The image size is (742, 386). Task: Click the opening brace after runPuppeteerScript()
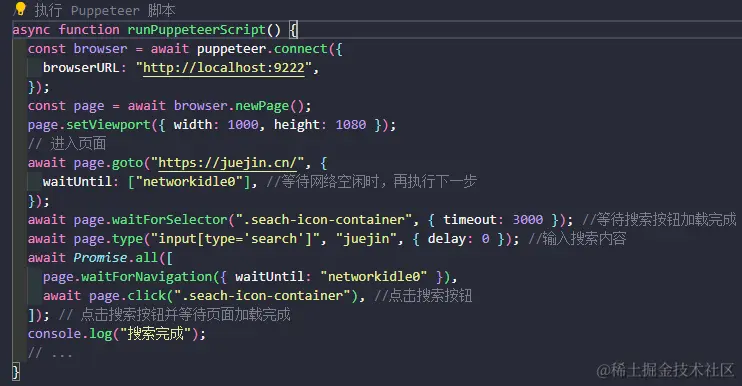[293, 30]
